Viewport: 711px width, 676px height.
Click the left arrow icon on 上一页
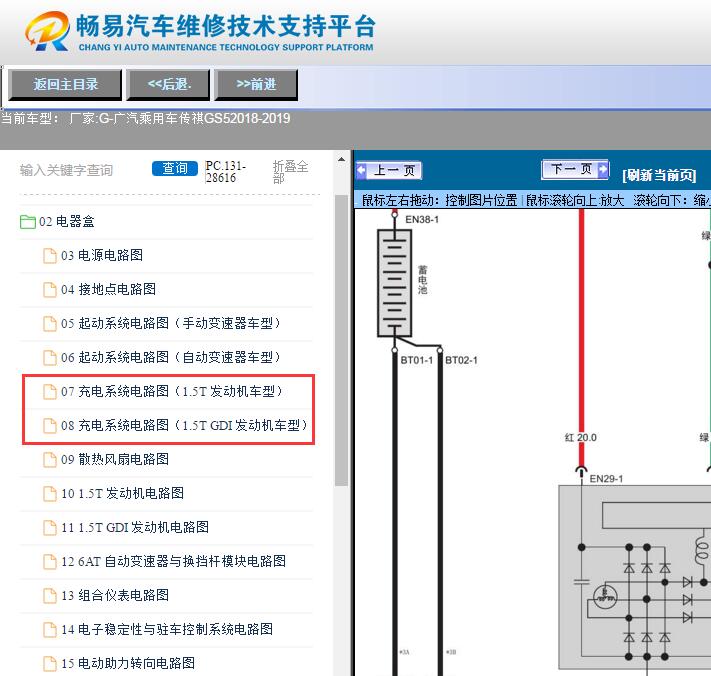coord(361,170)
